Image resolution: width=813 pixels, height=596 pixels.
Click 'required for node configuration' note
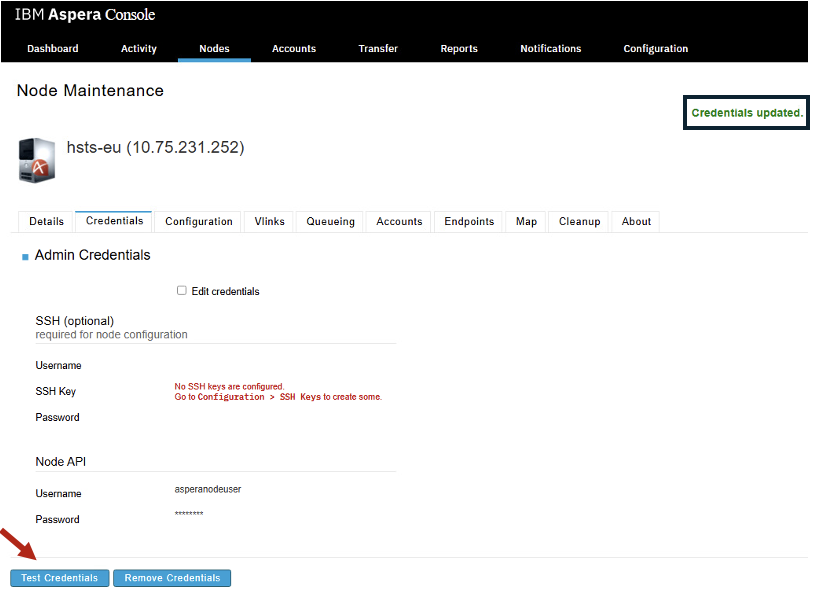click(x=111, y=335)
